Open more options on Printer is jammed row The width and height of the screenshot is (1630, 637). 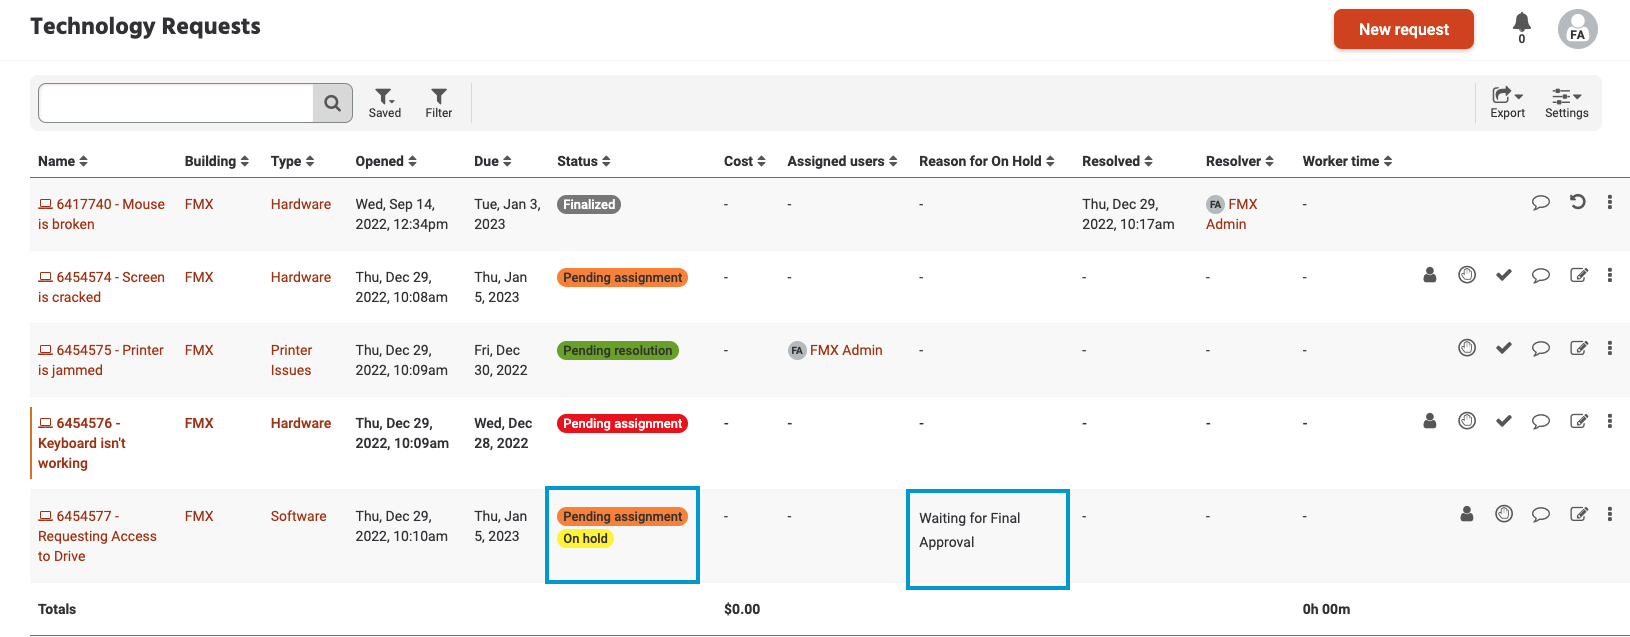tap(1610, 348)
